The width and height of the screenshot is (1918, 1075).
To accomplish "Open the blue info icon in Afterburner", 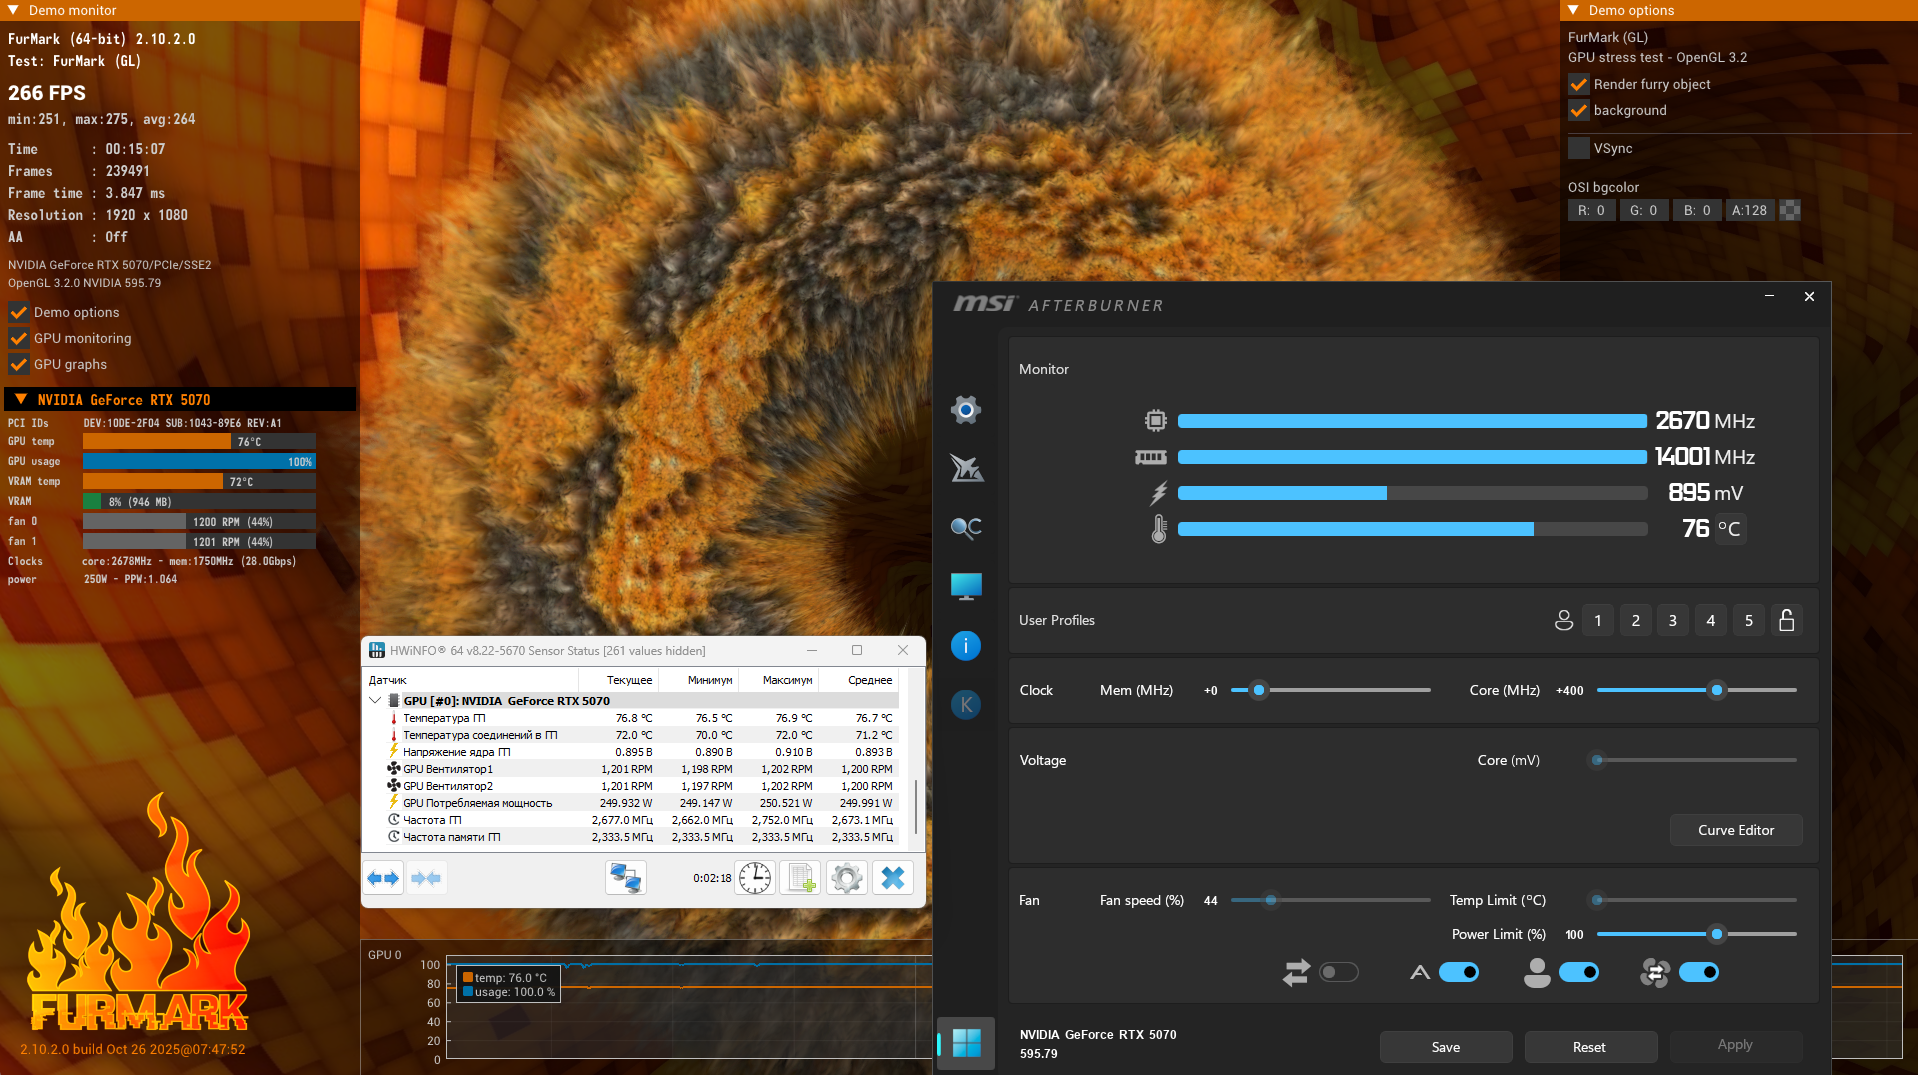I will (x=966, y=645).
